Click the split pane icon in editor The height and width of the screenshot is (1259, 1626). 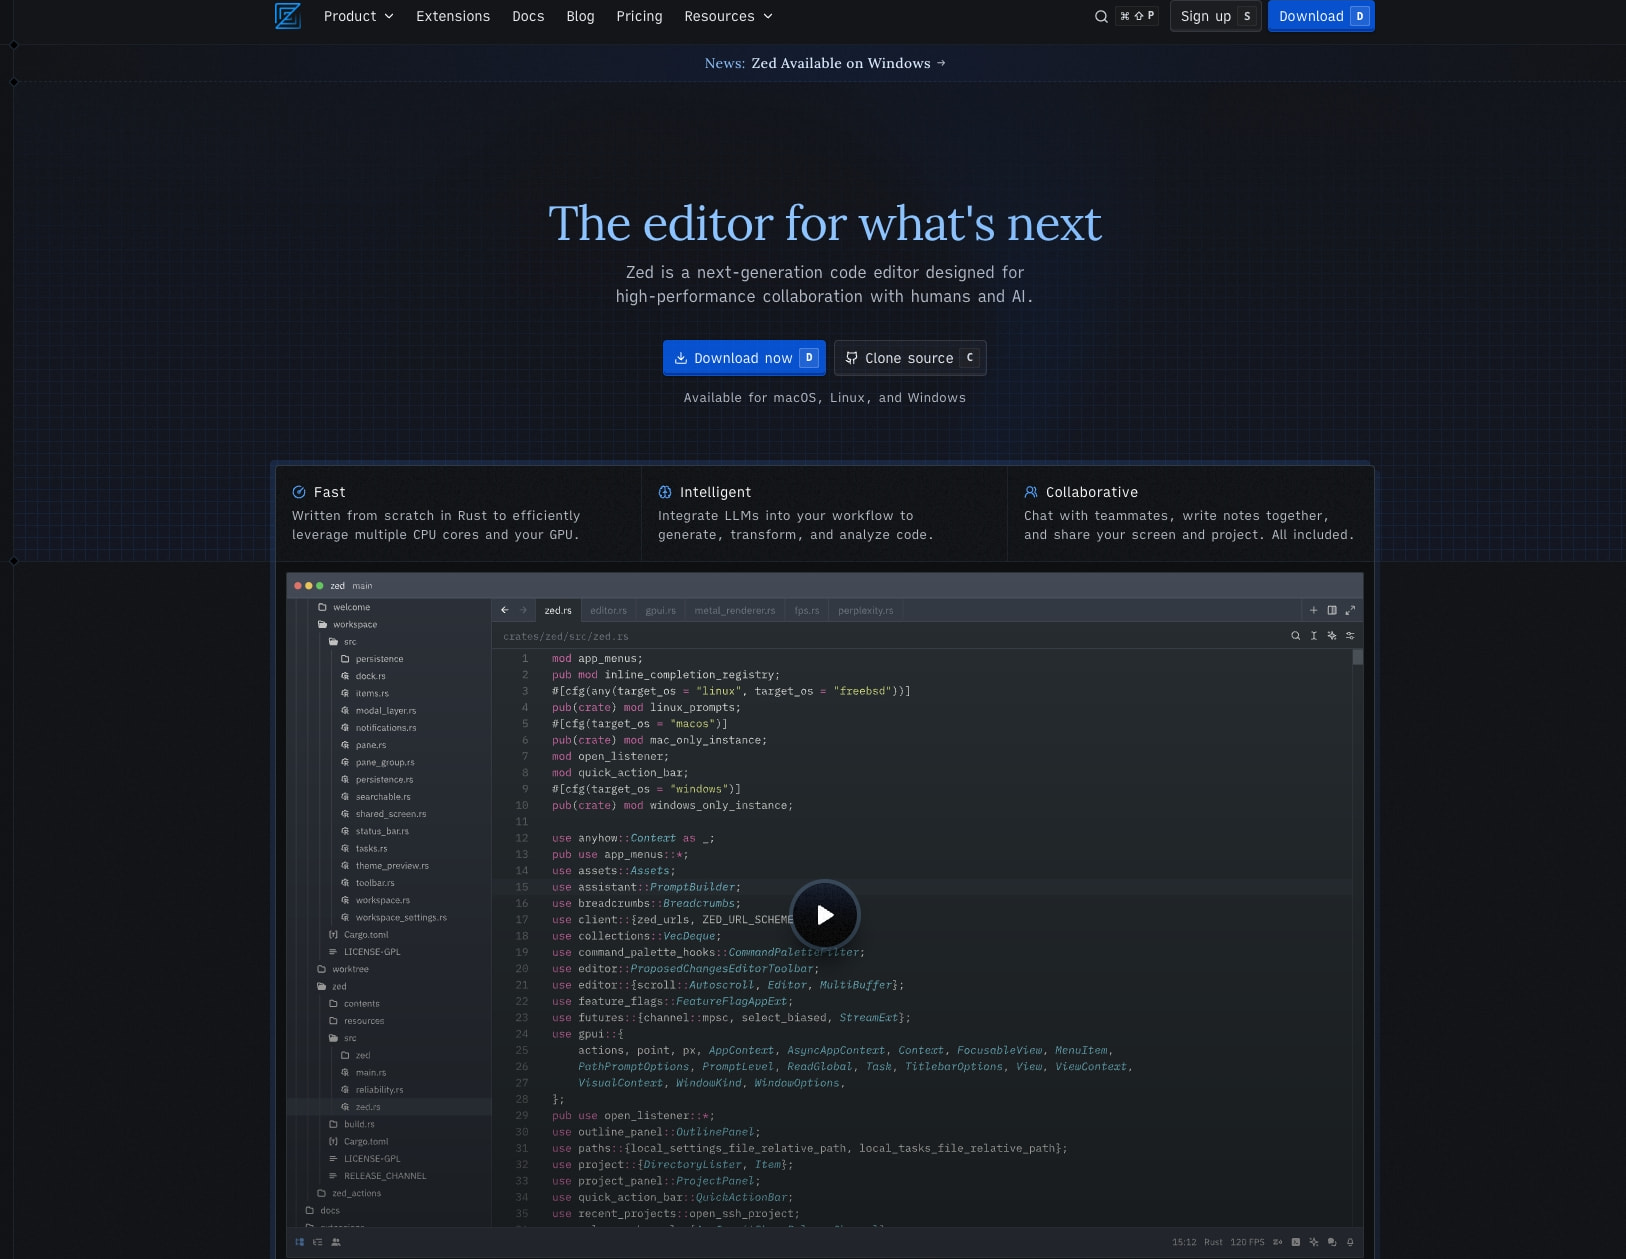[1332, 610]
